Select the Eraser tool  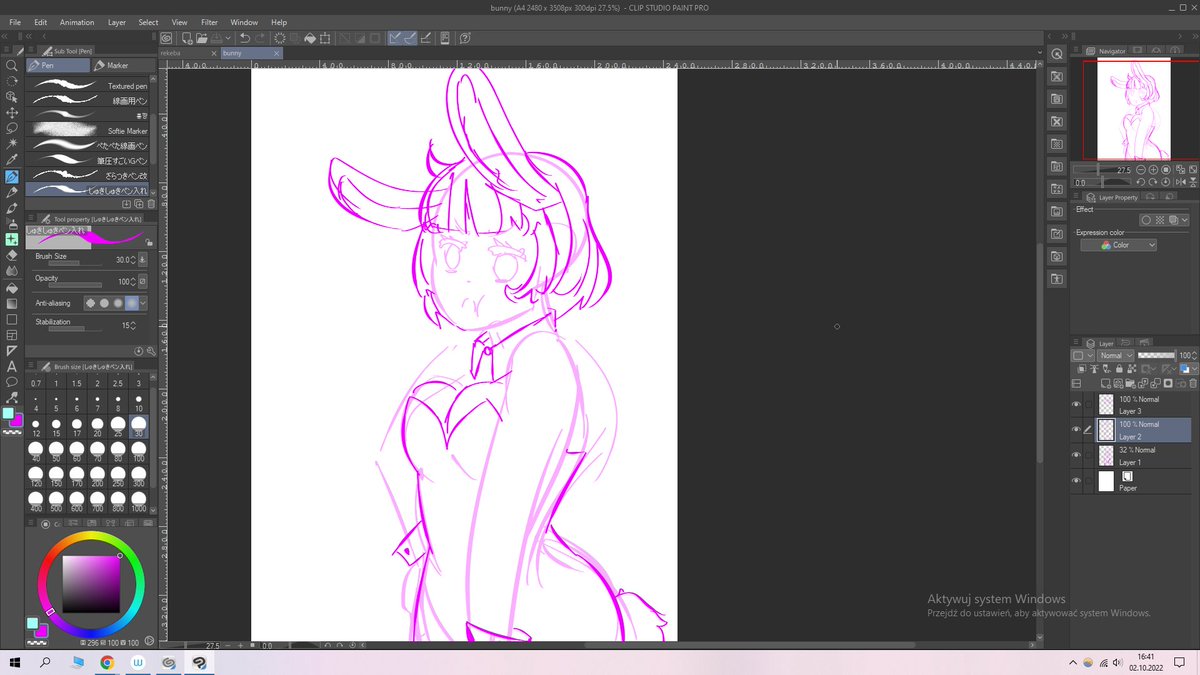[x=12, y=255]
